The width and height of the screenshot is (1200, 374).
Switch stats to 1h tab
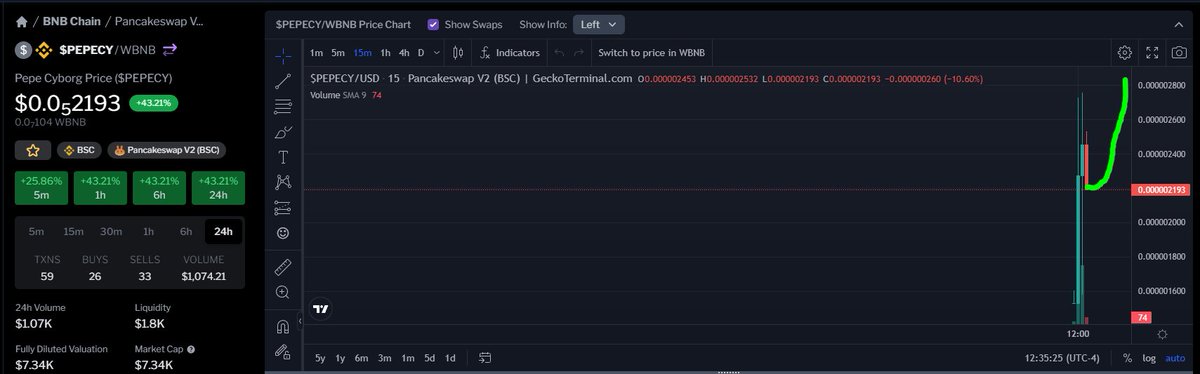pyautogui.click(x=148, y=231)
